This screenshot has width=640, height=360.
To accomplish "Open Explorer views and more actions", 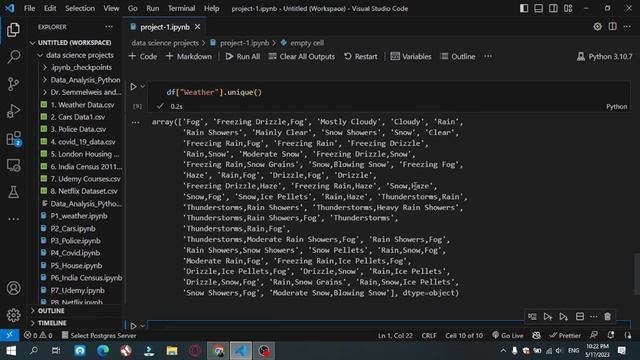I will pos(109,27).
